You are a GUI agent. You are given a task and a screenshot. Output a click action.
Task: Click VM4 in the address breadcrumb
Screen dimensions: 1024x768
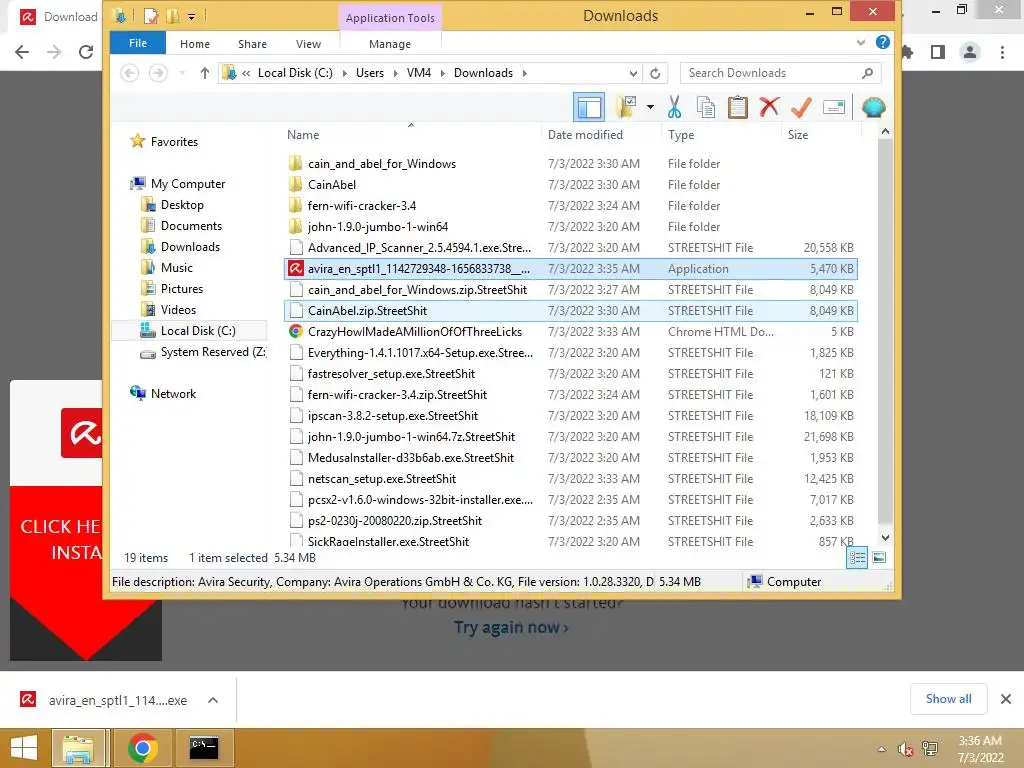(x=419, y=73)
